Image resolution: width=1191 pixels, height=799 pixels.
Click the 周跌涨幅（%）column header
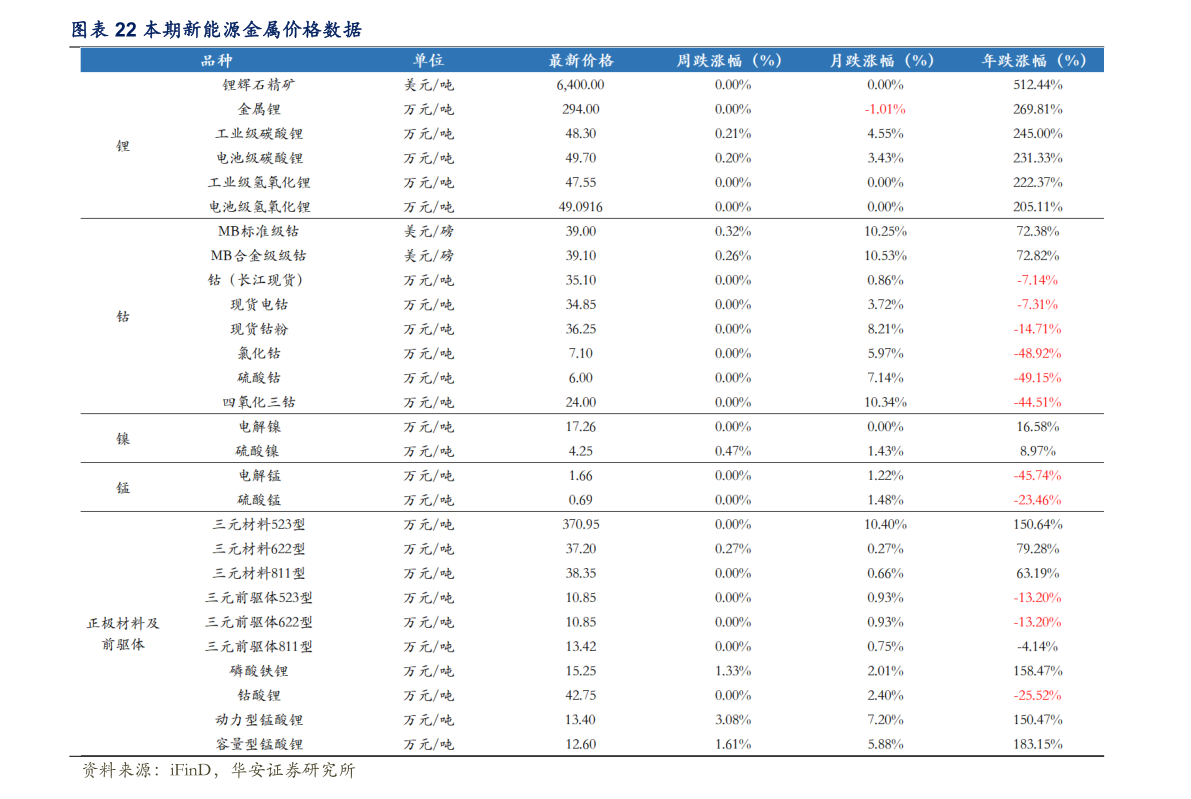coord(732,60)
